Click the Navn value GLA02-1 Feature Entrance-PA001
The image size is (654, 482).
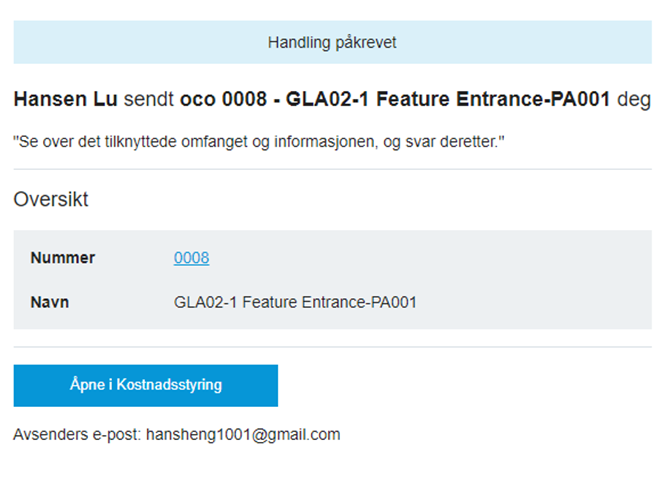coord(295,302)
